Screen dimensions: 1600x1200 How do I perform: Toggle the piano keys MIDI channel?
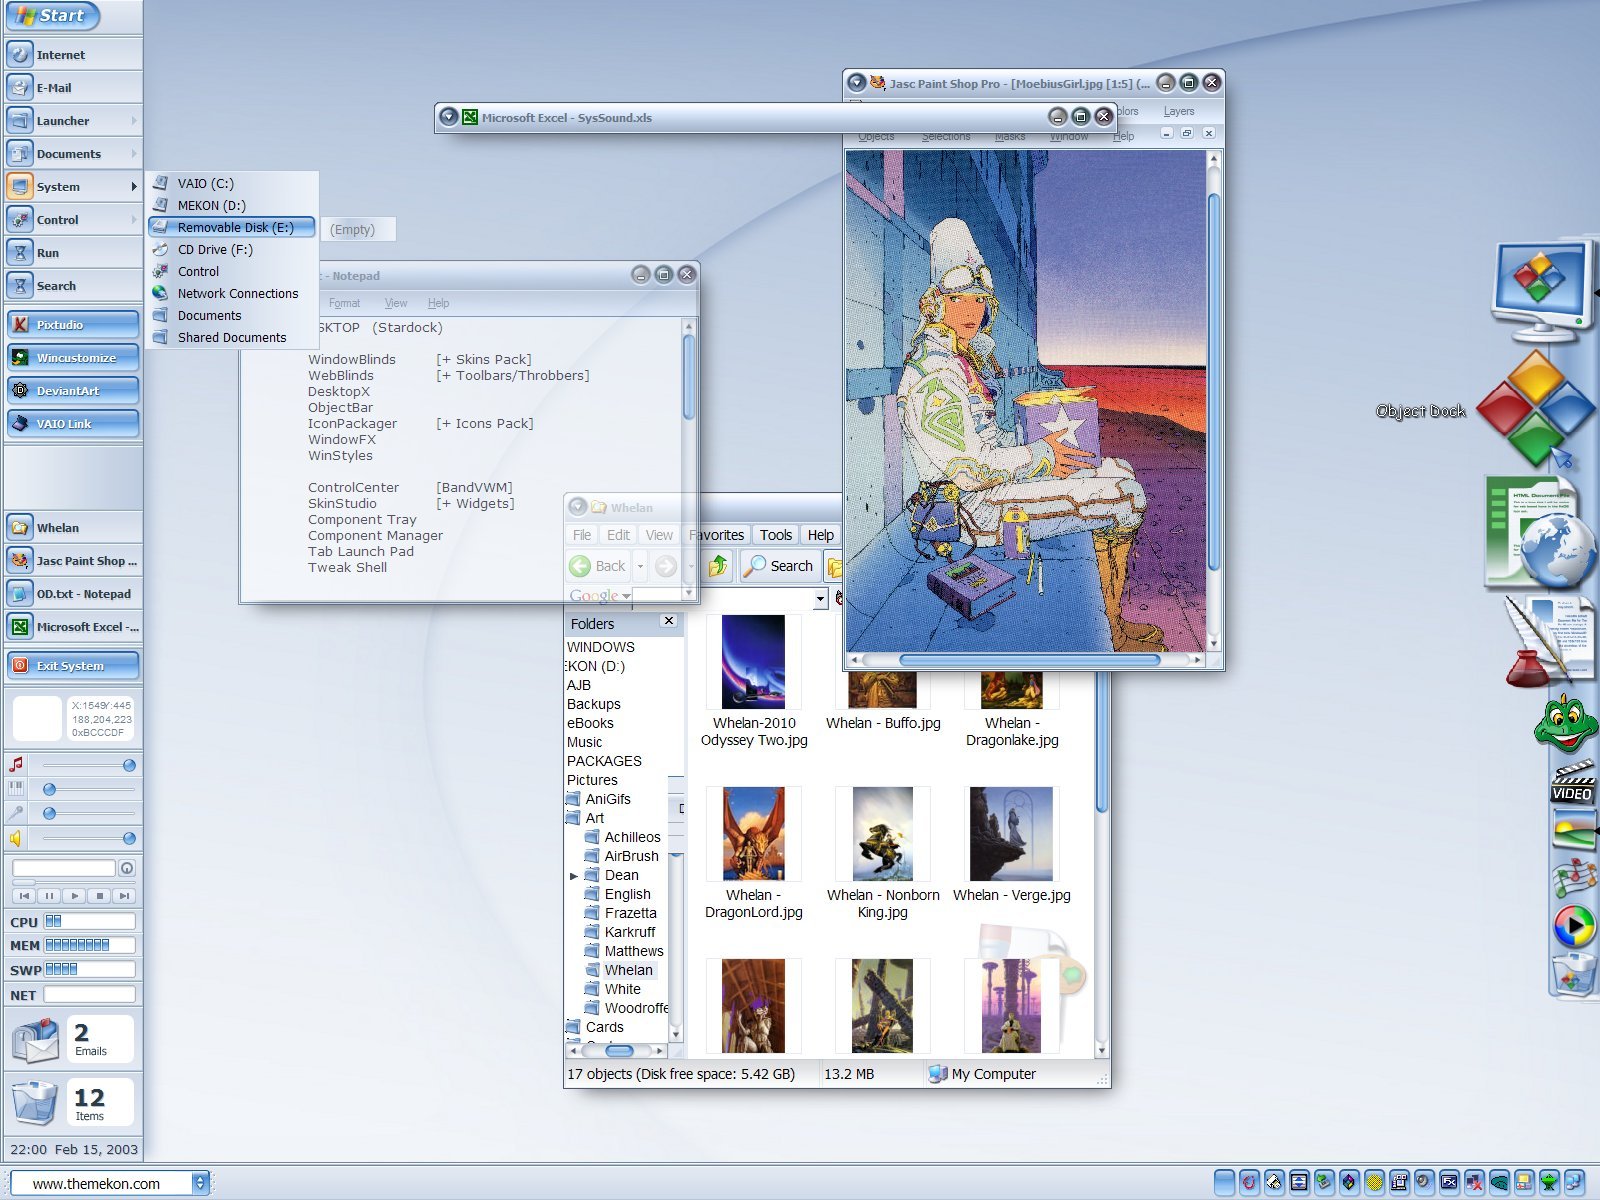tap(16, 789)
